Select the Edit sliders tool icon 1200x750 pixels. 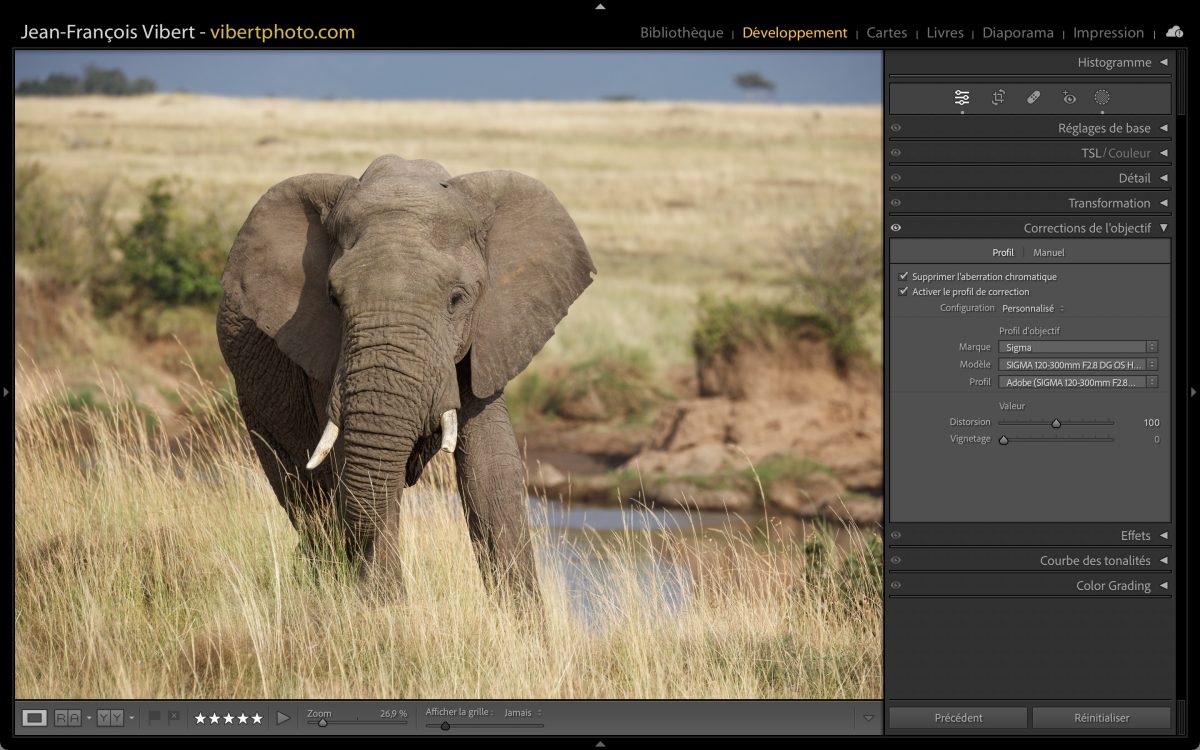[962, 97]
